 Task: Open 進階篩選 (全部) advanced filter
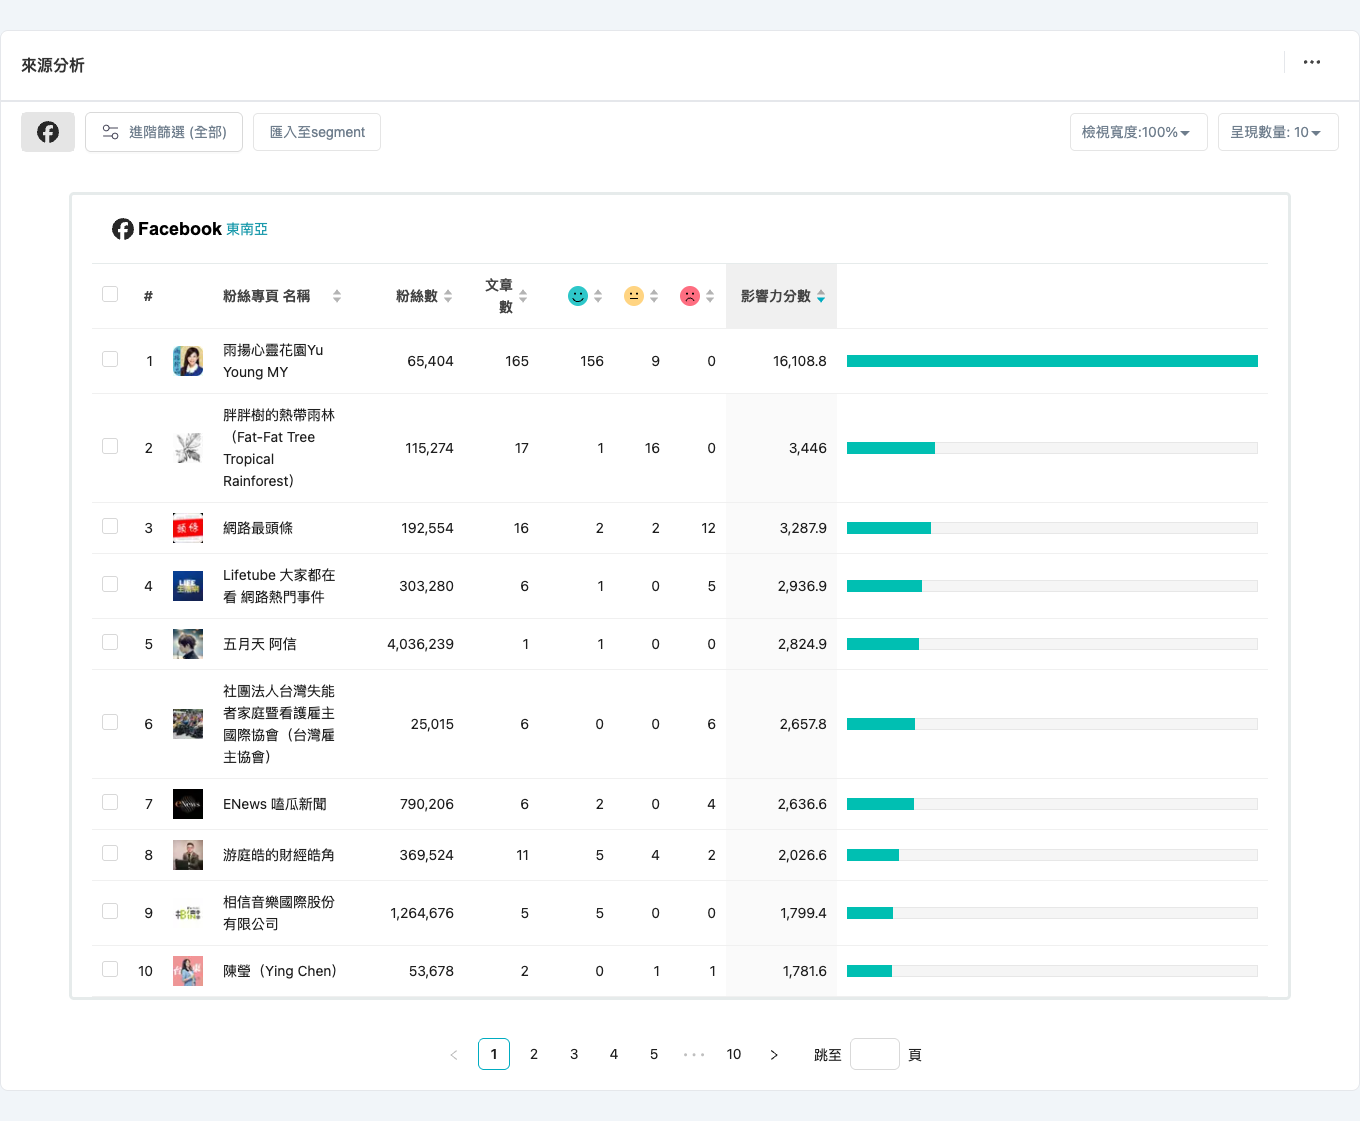(x=164, y=132)
